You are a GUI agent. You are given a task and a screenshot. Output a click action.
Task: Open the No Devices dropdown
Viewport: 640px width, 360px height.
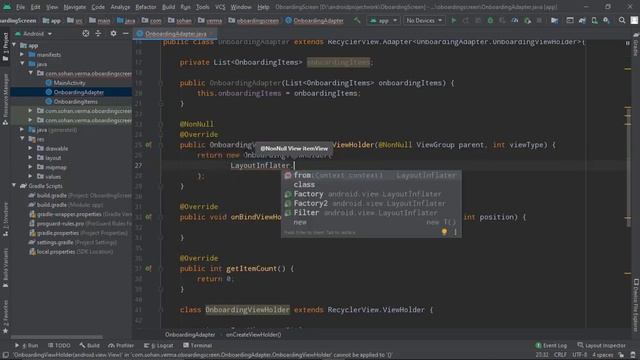pos(424,20)
